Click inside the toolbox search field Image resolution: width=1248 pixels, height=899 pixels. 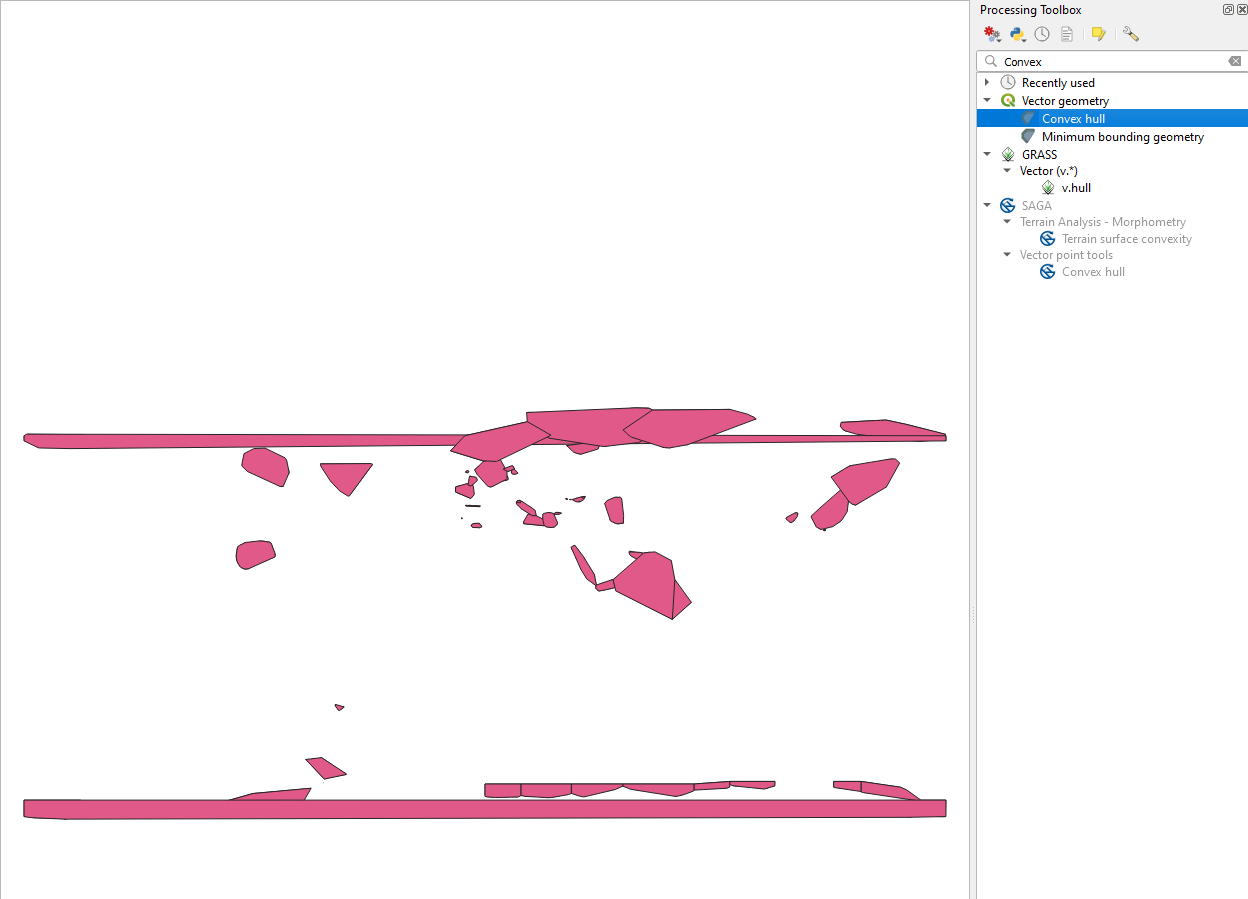coord(1100,61)
